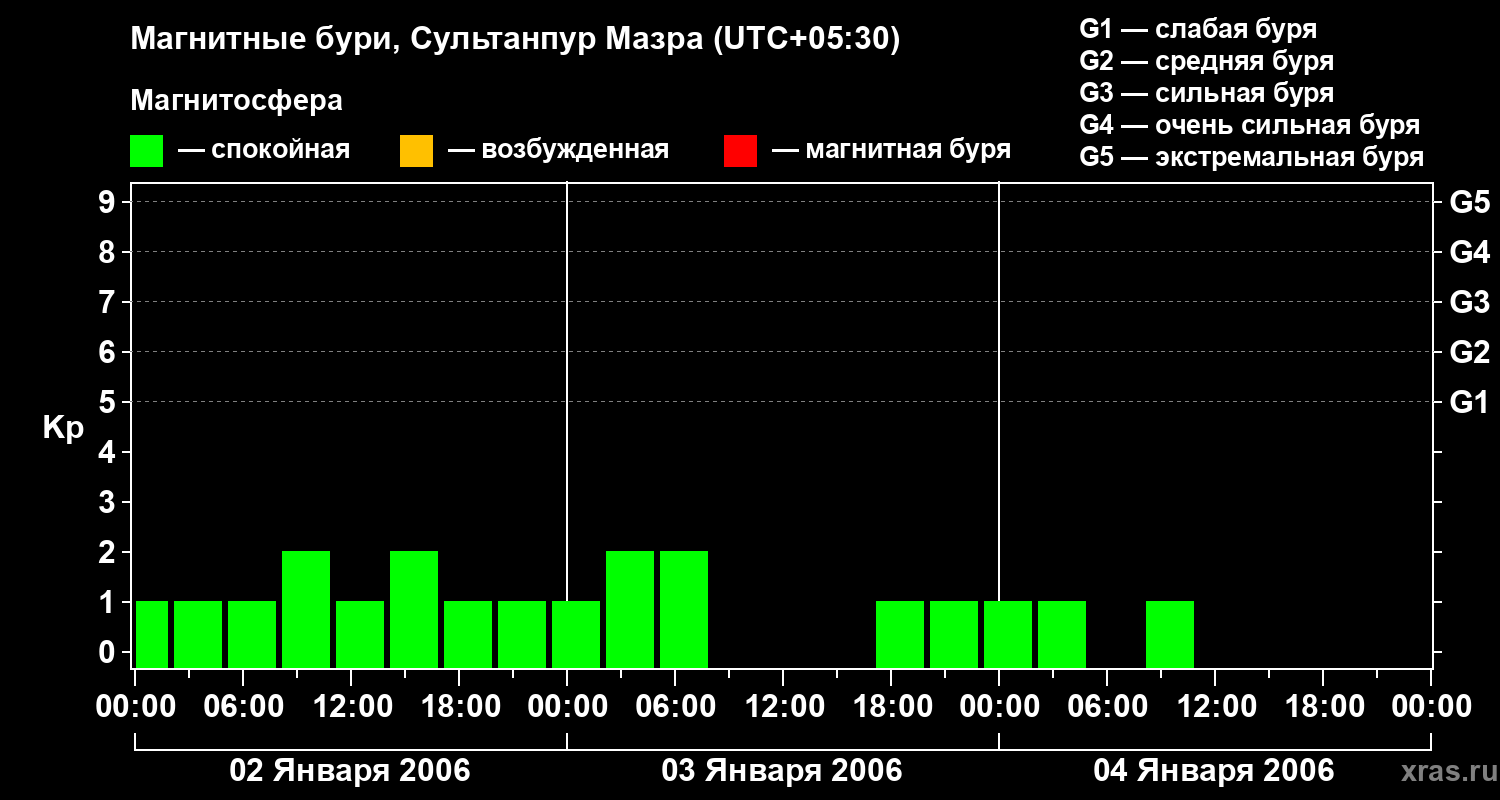Viewport: 1500px width, 800px height.
Task: Click '06:00' tick label under 03 Января
Action: pos(675,707)
